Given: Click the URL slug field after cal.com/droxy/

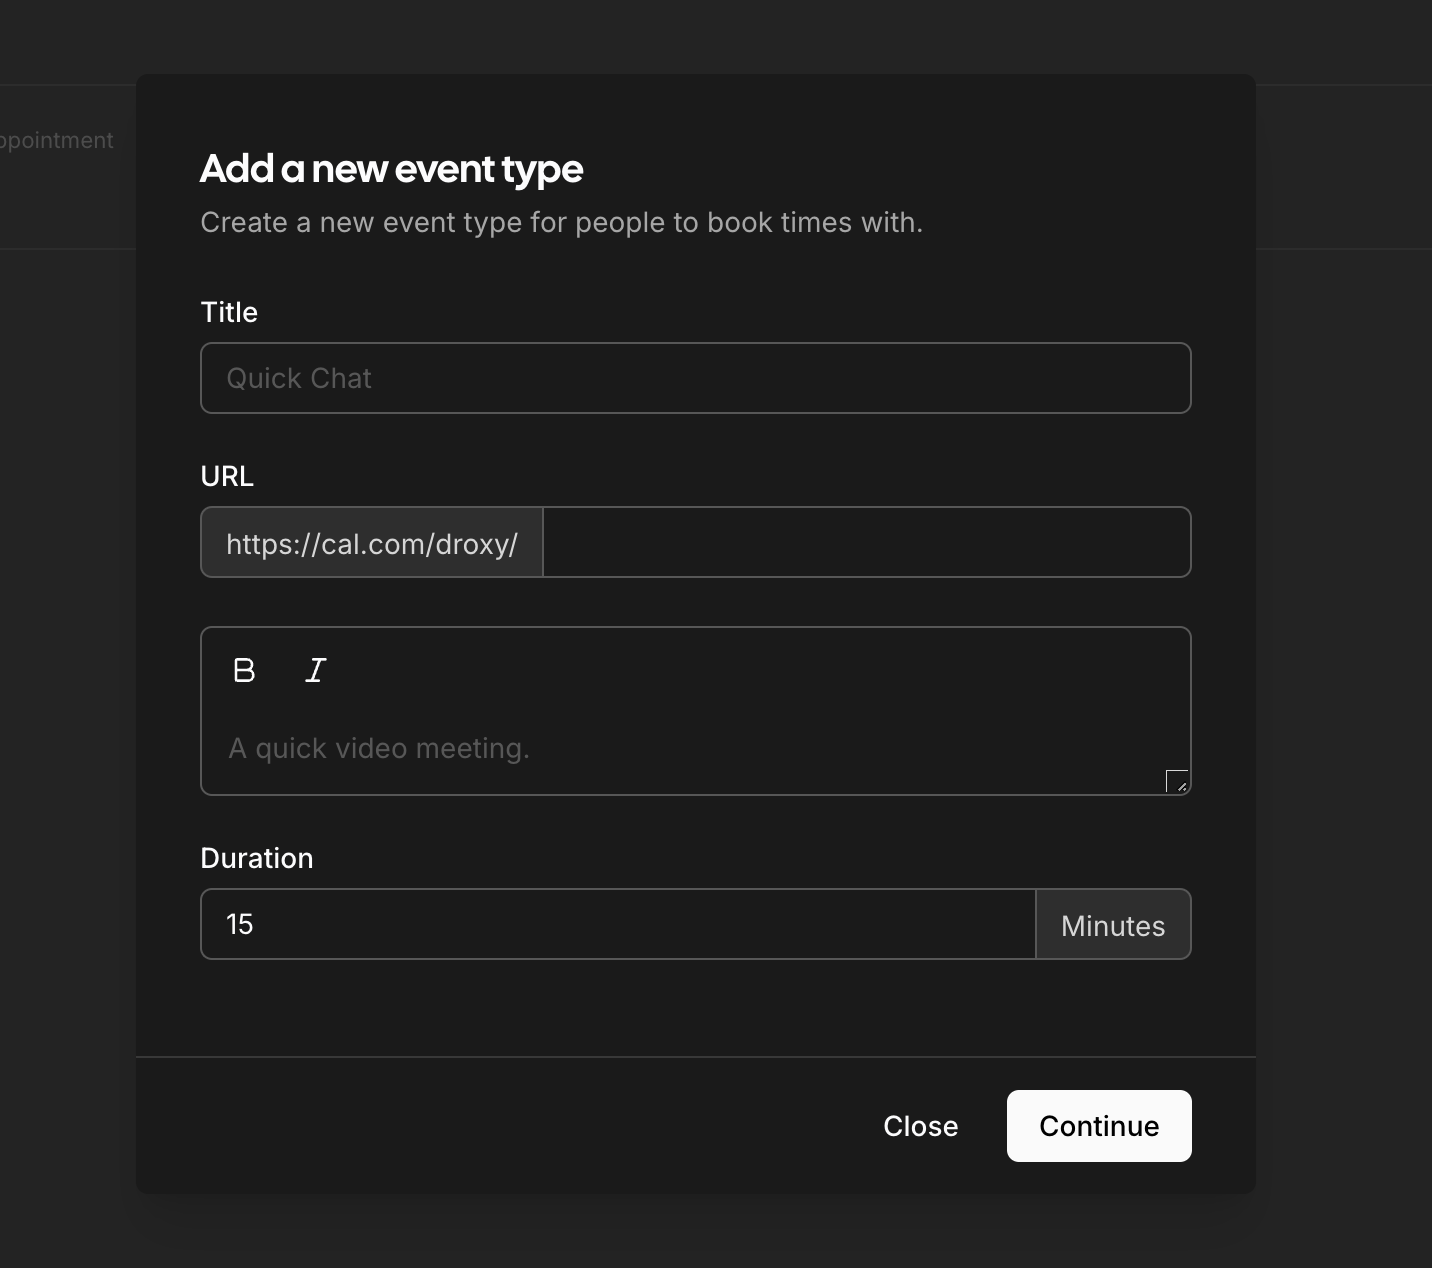Looking at the screenshot, I should pyautogui.click(x=866, y=542).
